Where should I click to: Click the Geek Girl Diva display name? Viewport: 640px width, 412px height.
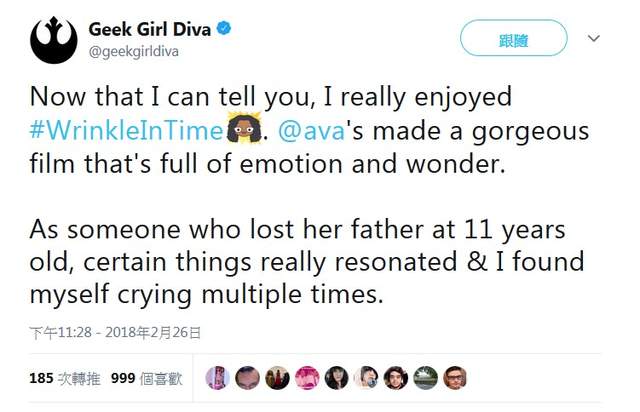tap(150, 29)
